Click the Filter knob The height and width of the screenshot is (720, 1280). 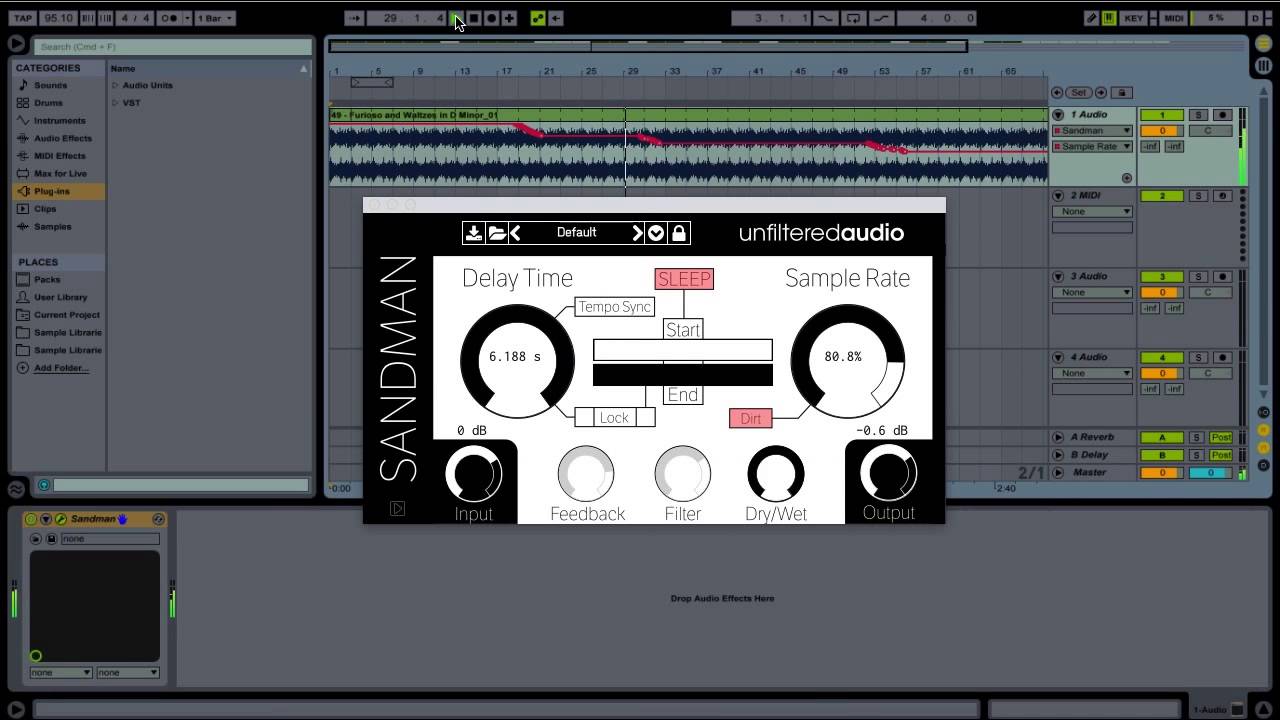point(683,474)
